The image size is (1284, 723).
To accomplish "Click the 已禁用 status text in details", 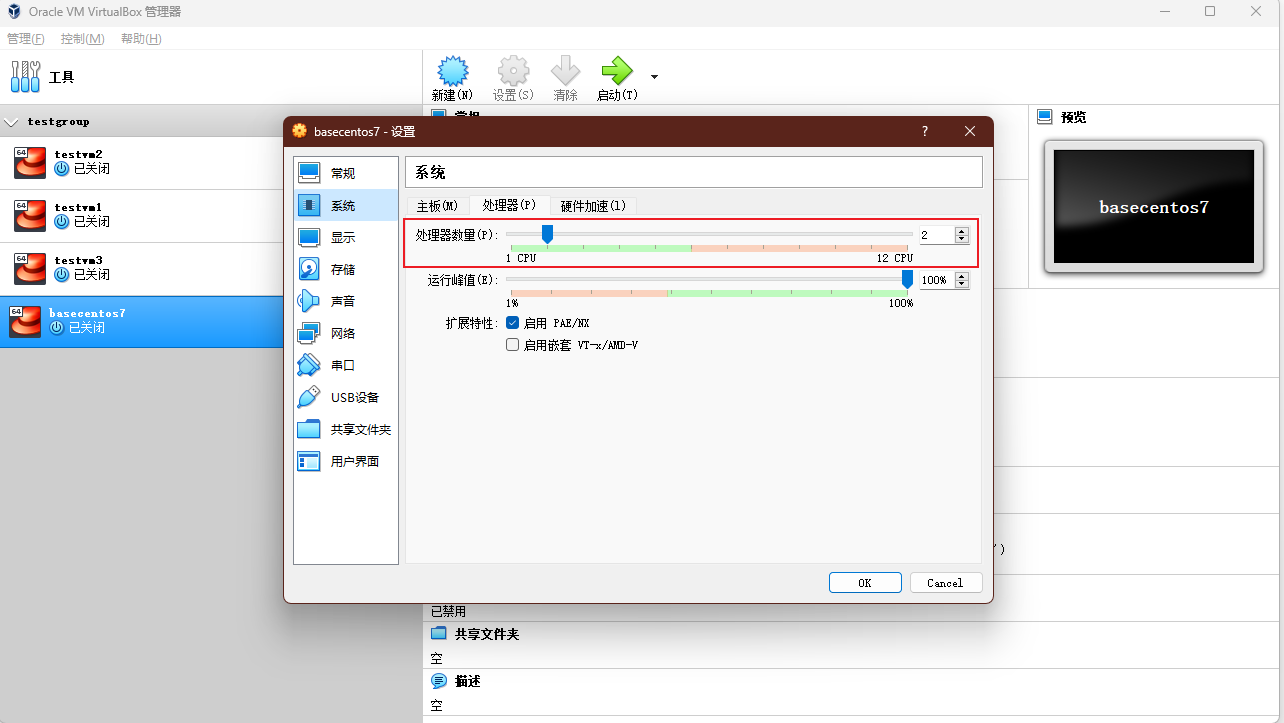I will click(x=448, y=611).
